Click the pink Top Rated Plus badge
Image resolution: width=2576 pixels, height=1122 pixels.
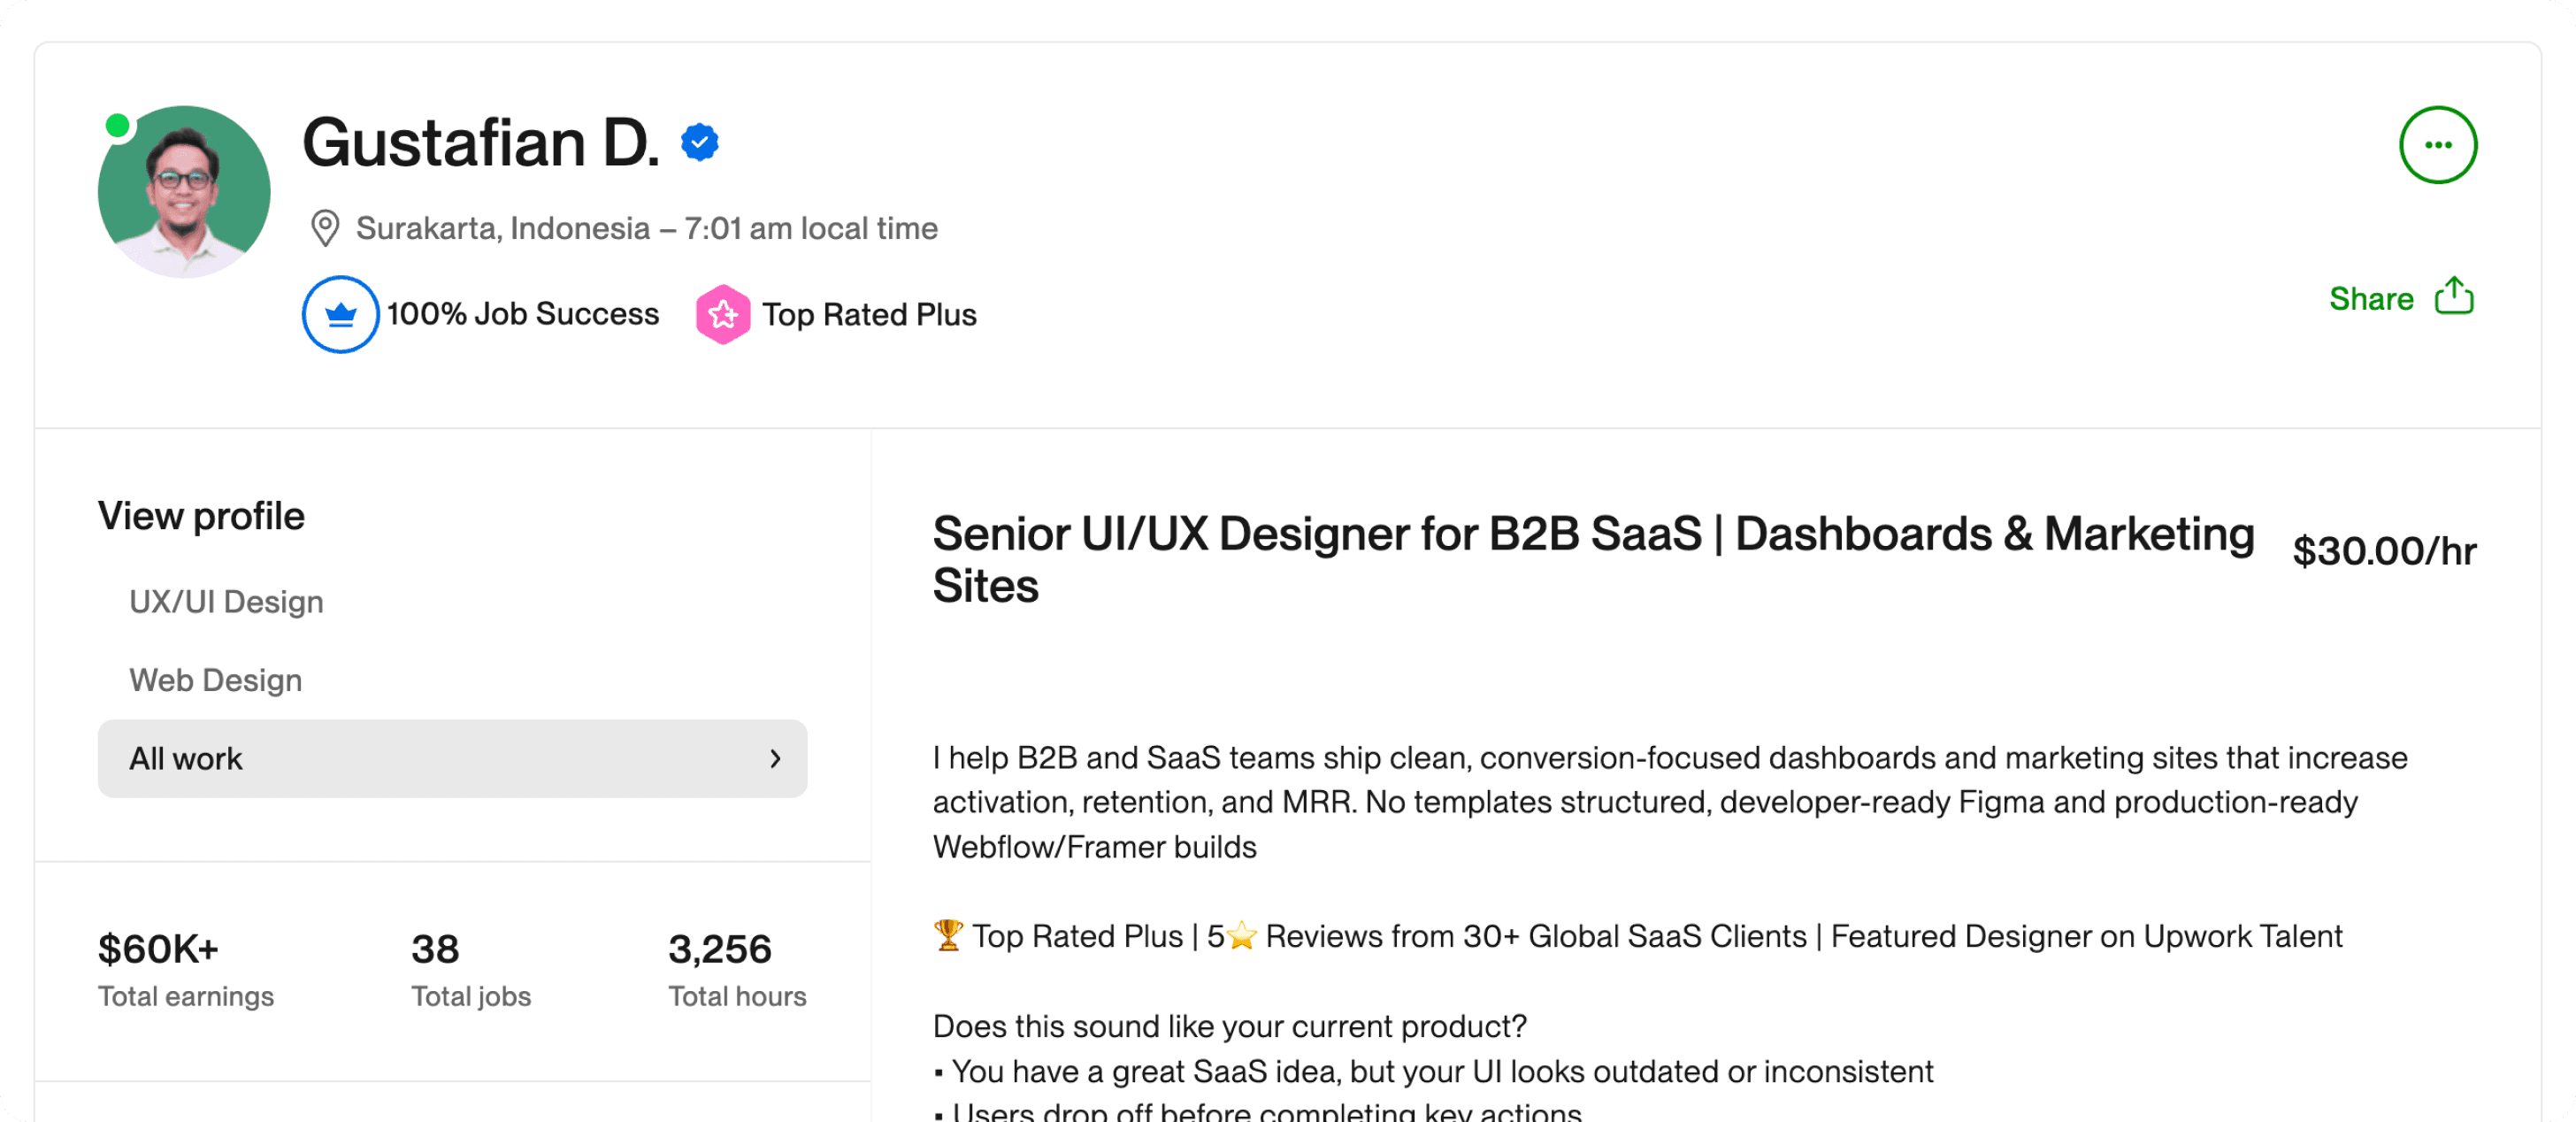pyautogui.click(x=723, y=314)
